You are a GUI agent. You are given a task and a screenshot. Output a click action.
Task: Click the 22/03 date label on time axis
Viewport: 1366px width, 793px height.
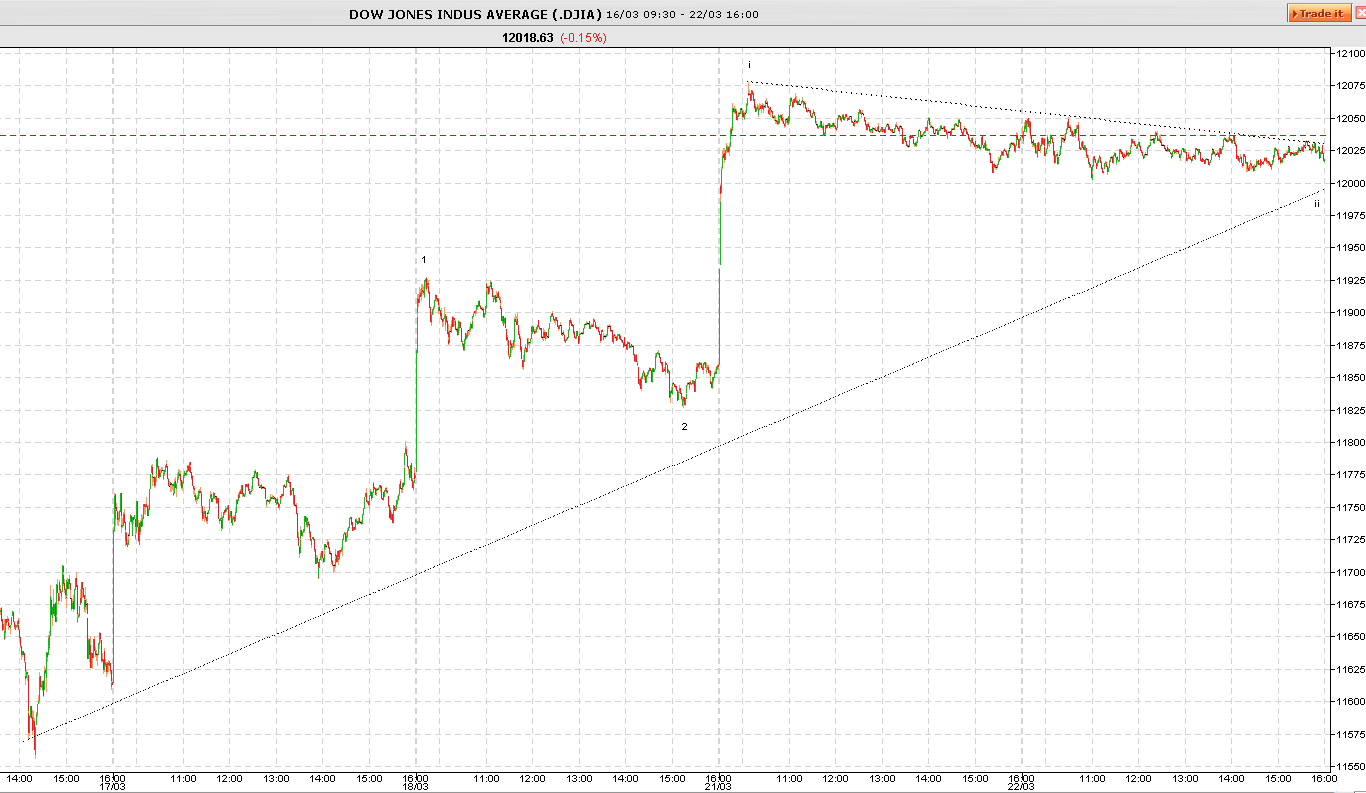[1021, 786]
